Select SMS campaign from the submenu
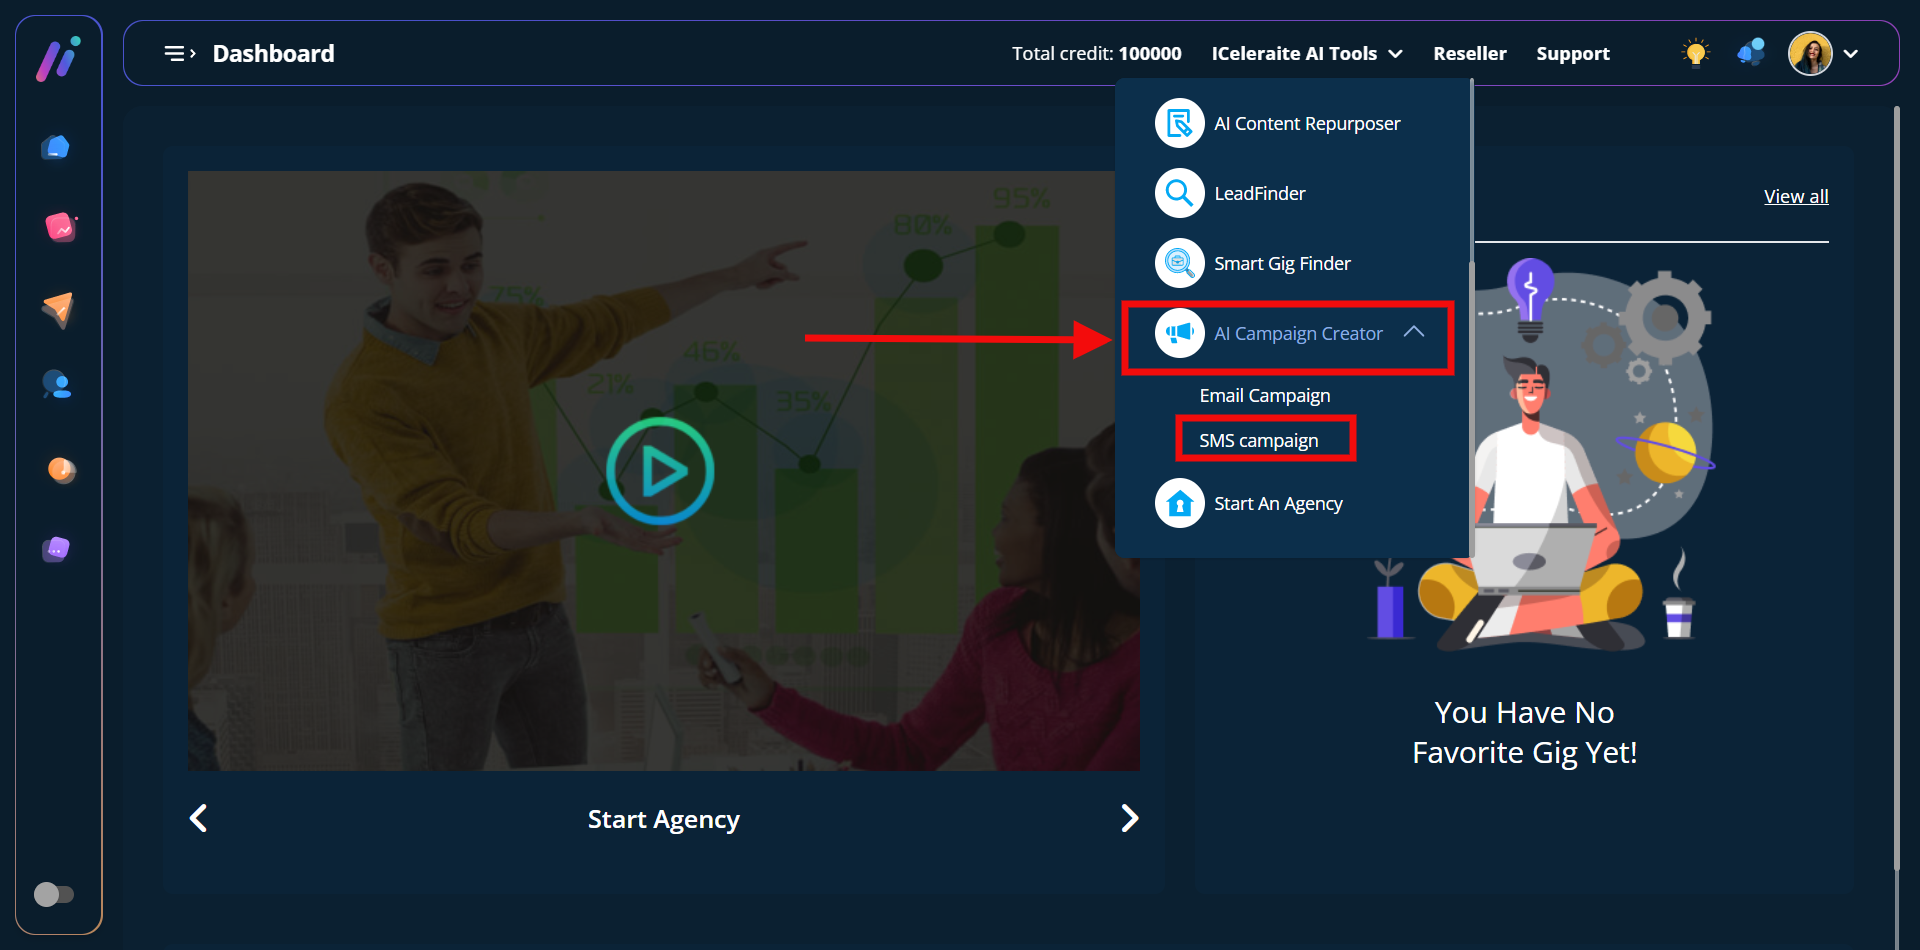The image size is (1920, 950). (x=1258, y=441)
